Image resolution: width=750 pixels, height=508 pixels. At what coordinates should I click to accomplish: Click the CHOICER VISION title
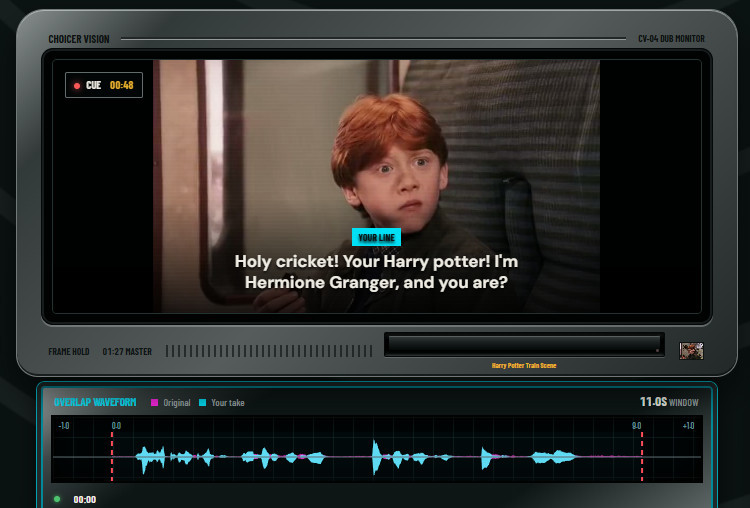coord(79,39)
